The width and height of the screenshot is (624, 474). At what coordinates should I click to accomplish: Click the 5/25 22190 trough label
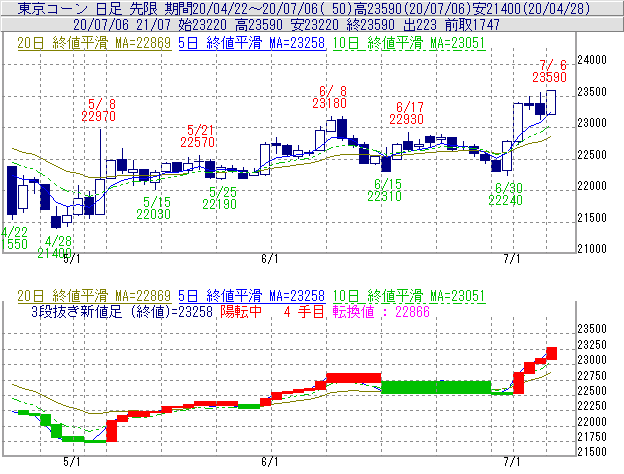click(220, 198)
